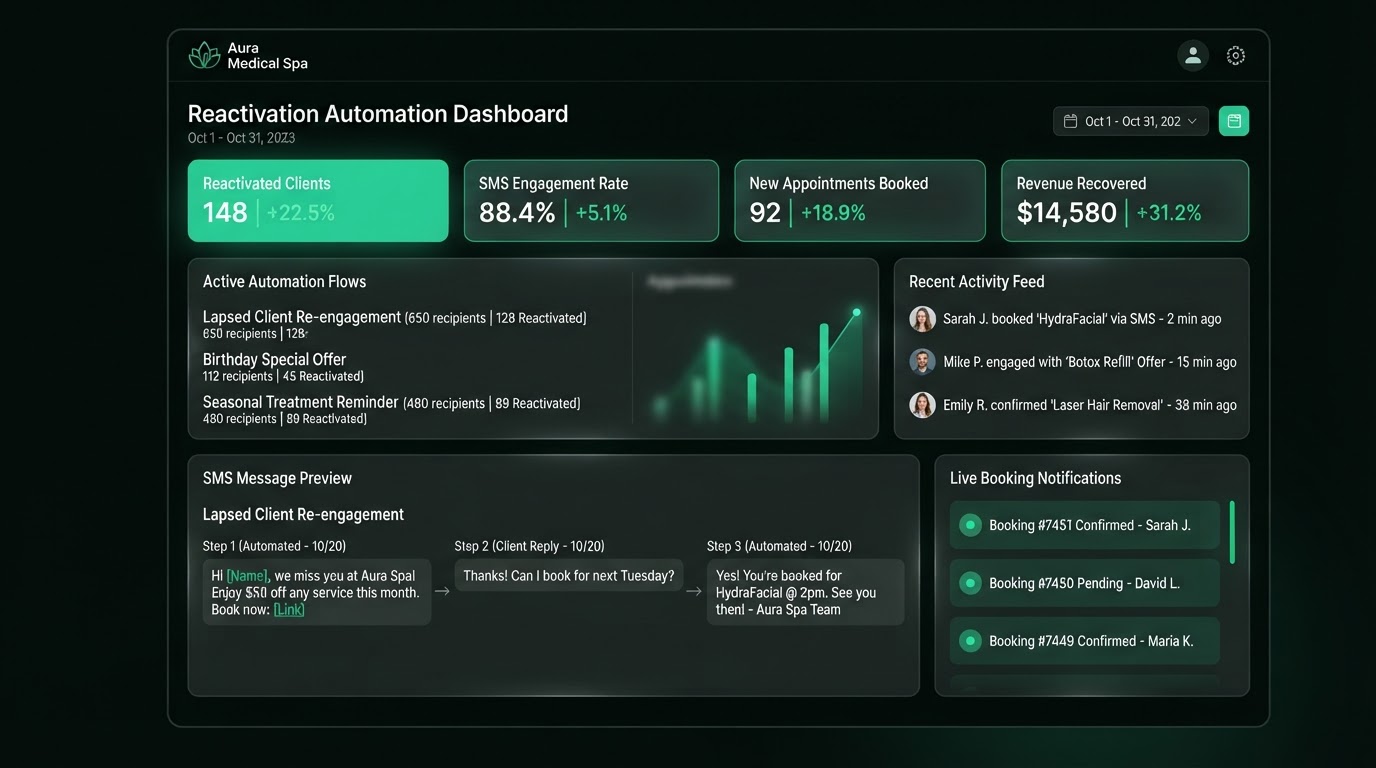Open Lapsed Client Re-engagement flow
1376x768 pixels.
pos(395,325)
